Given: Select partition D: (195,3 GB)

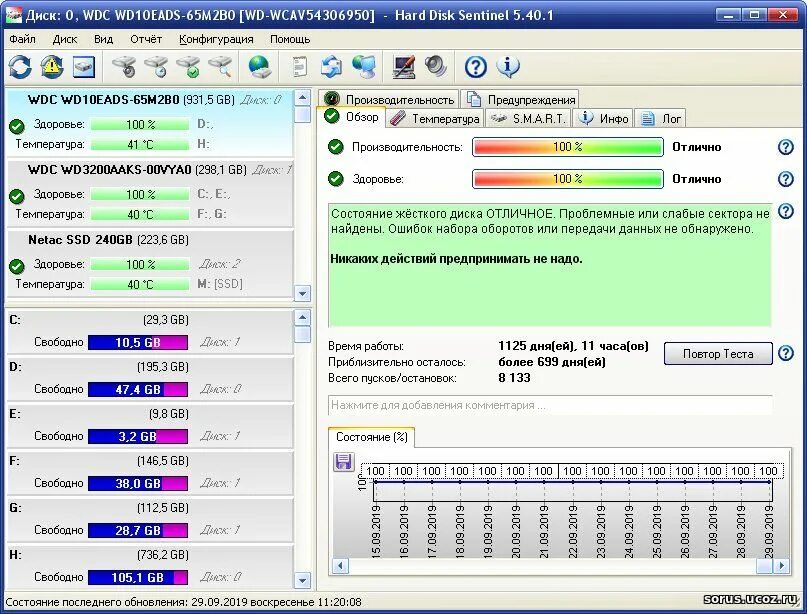Looking at the screenshot, I should (x=149, y=378).
